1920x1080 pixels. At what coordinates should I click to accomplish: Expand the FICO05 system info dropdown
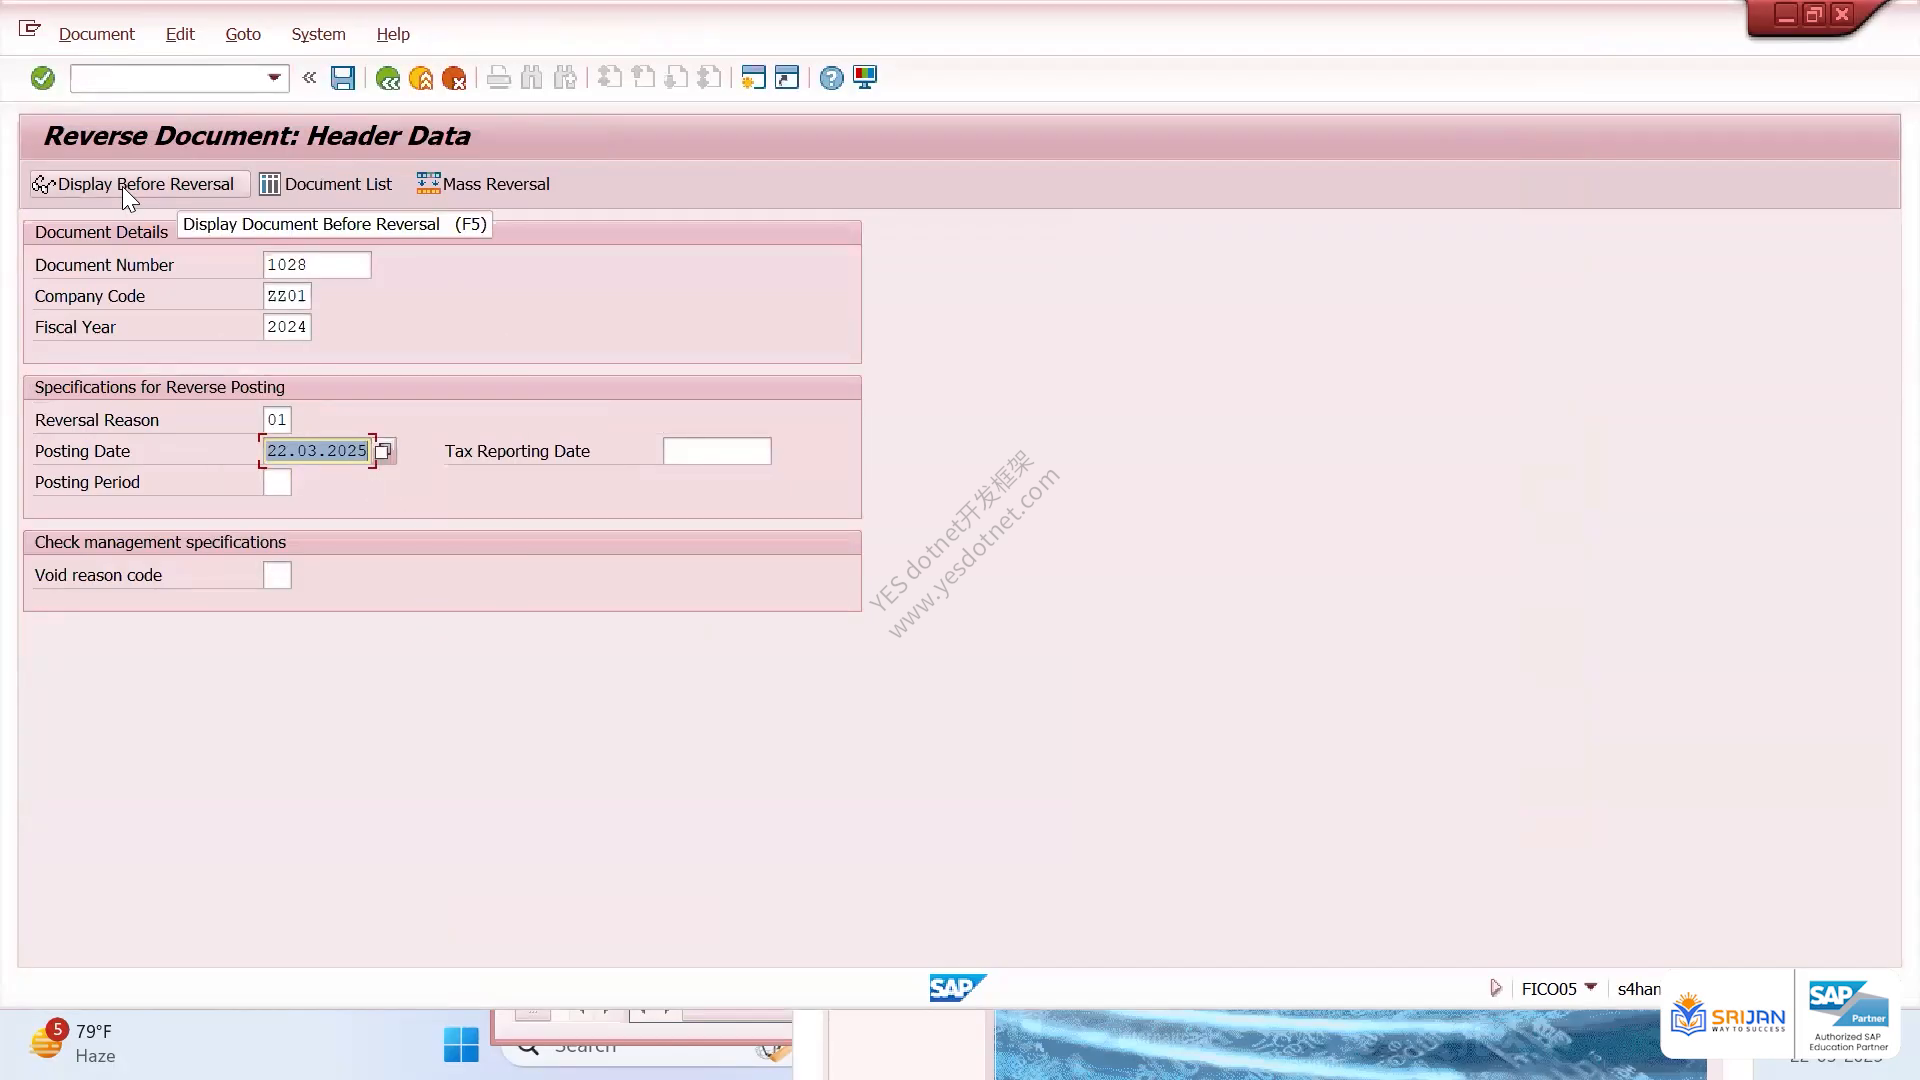(x=1590, y=988)
